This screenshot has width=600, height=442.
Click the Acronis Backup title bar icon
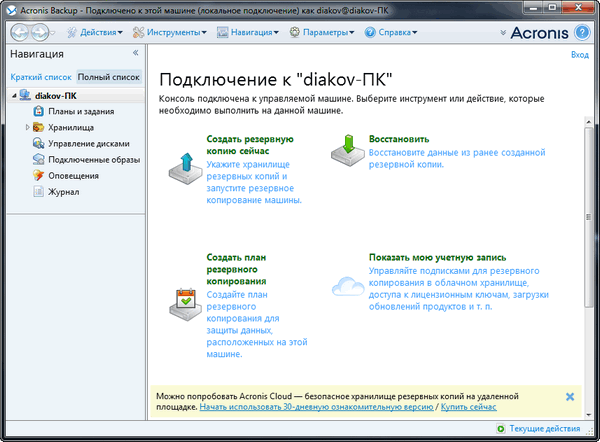point(12,10)
